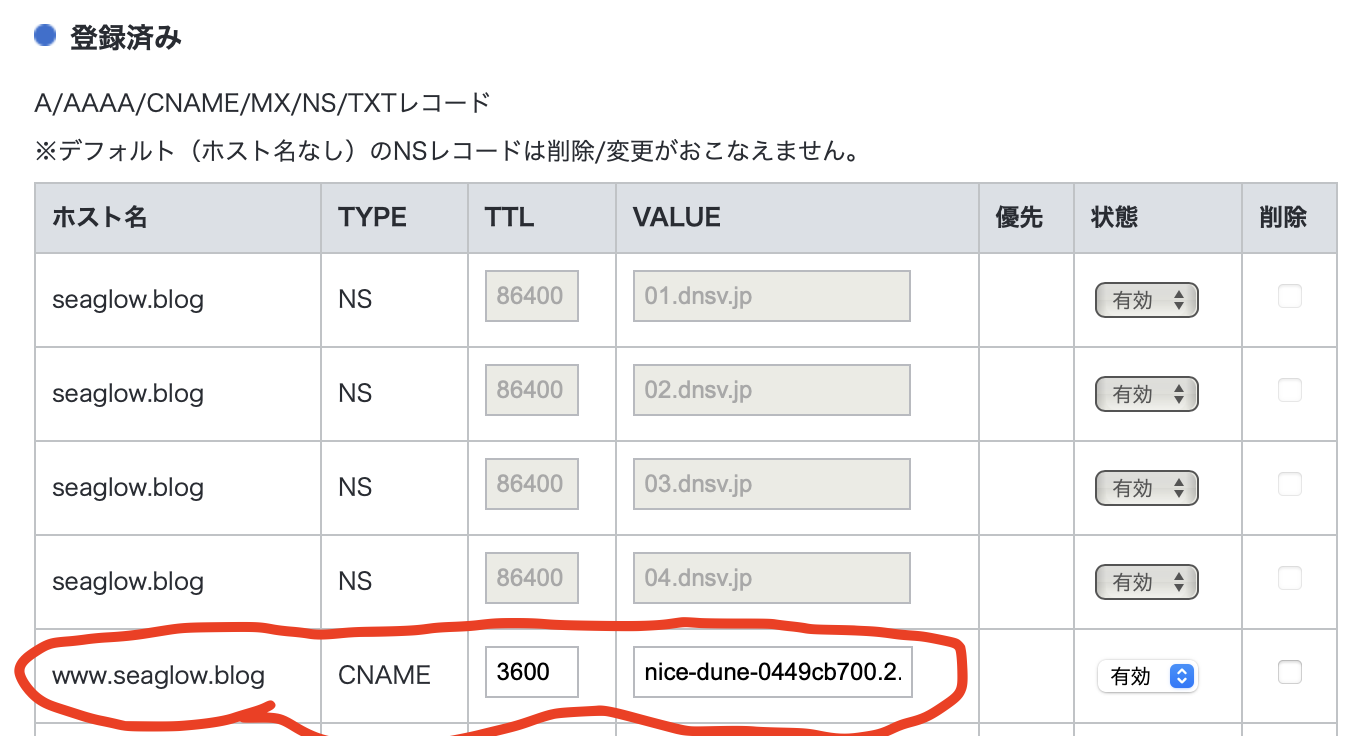Click the TTL field showing 3600
The width and height of the screenshot is (1348, 736).
tap(531, 672)
